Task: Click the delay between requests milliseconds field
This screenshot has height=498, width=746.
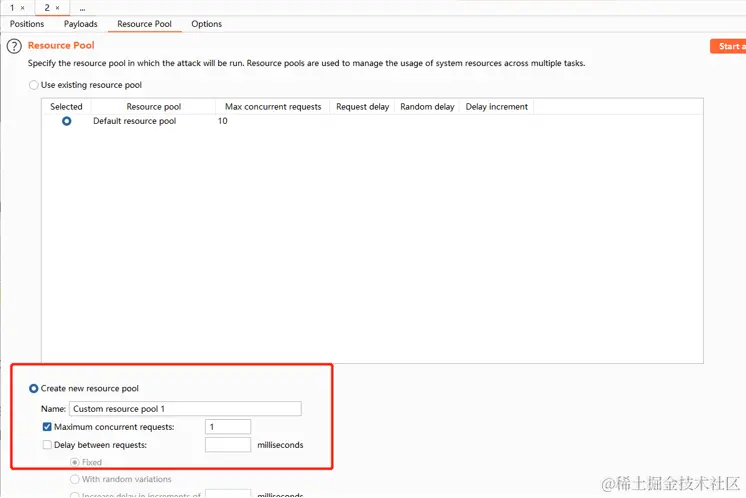Action: point(227,445)
